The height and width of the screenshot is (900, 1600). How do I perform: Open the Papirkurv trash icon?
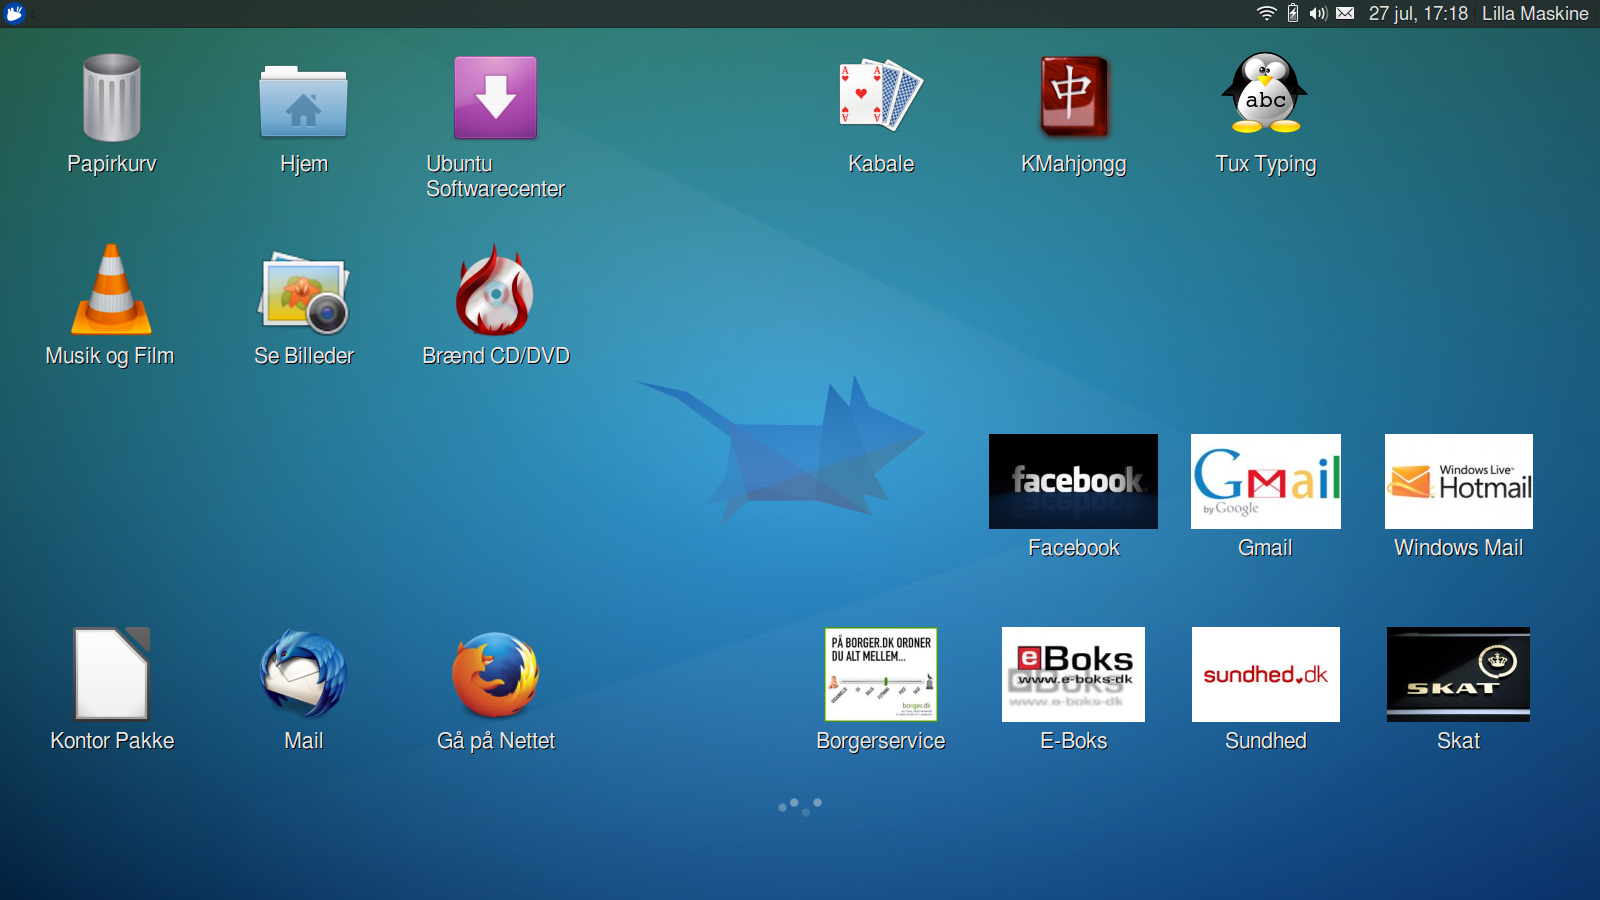coord(111,99)
